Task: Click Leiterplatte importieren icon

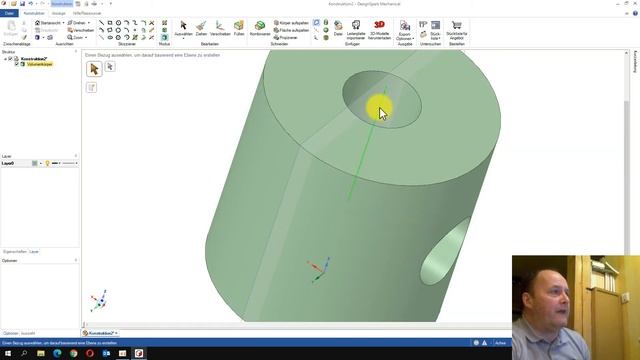Action: (x=356, y=29)
